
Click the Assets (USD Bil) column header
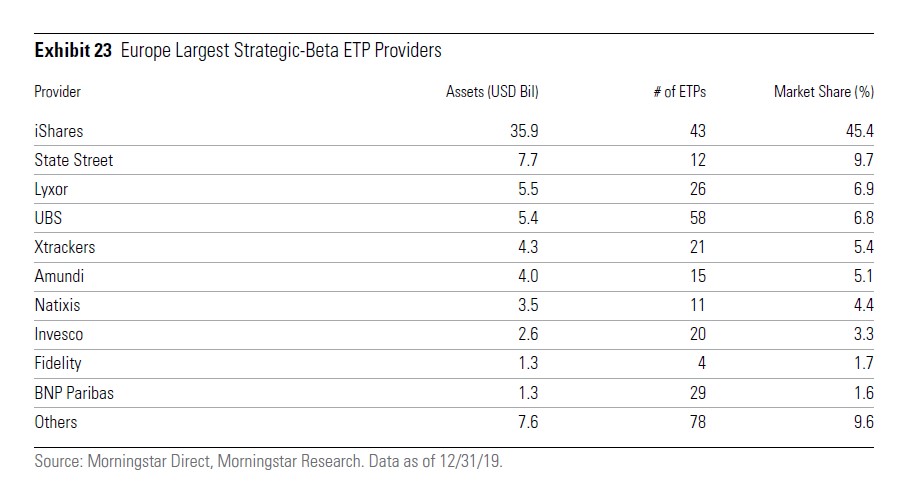pyautogui.click(x=492, y=92)
